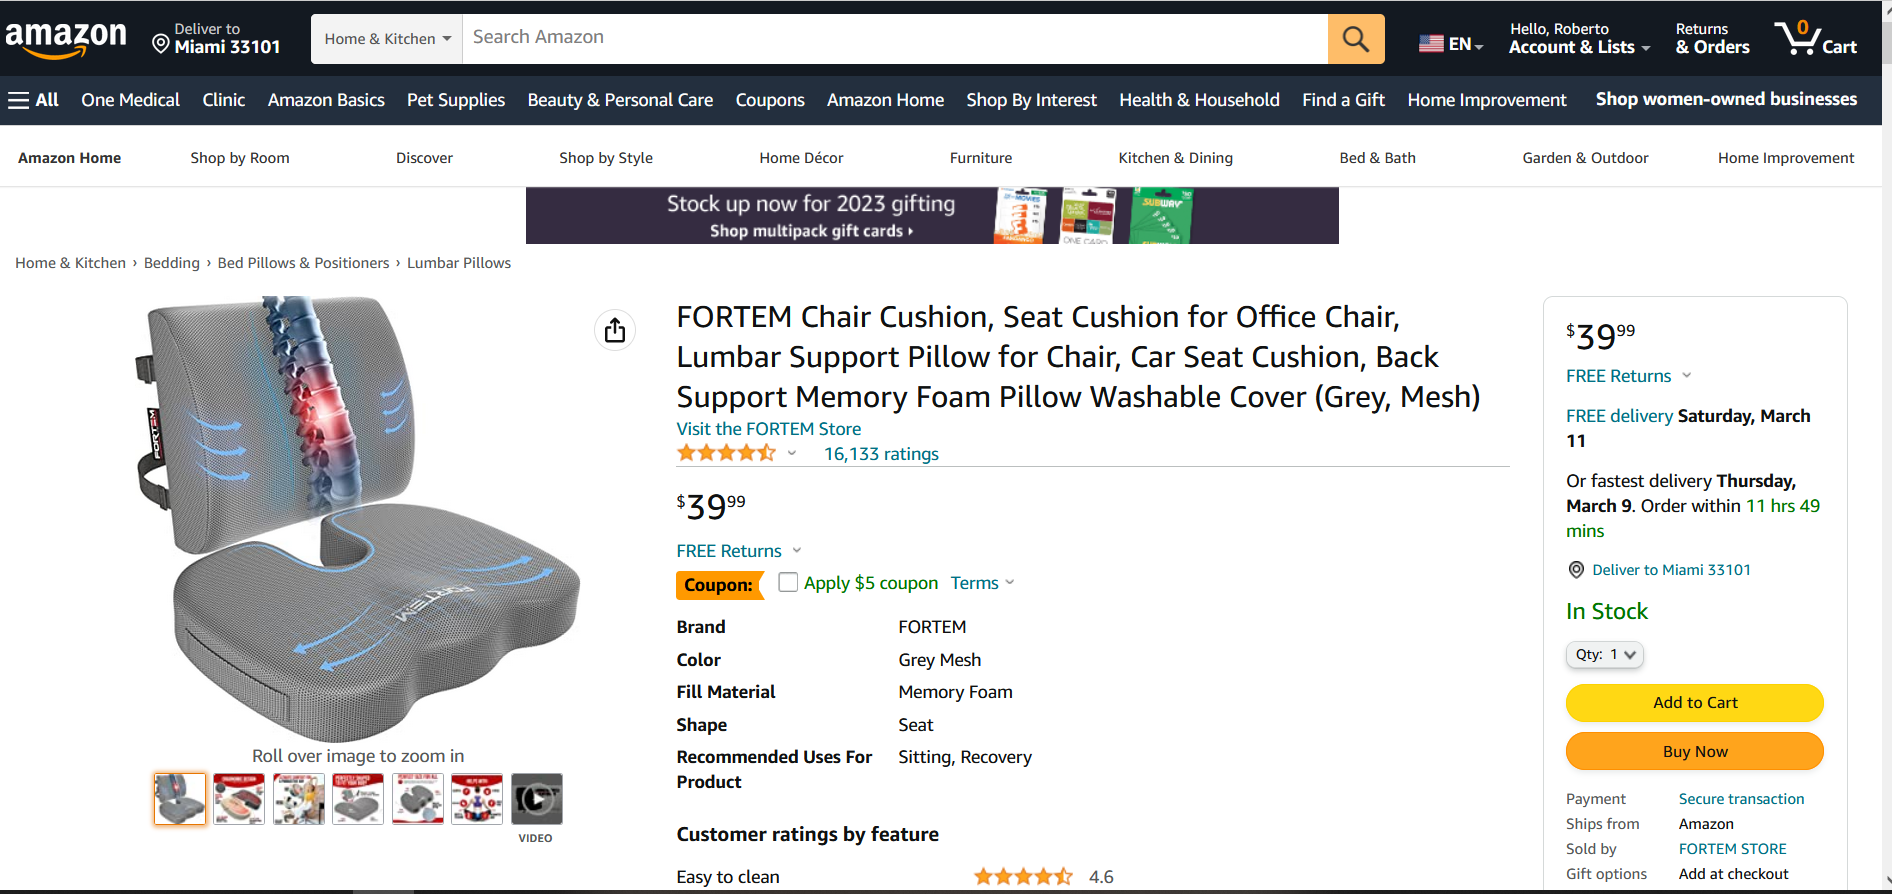The image size is (1892, 894).
Task: Open the shopping cart icon
Action: pyautogui.click(x=1815, y=39)
